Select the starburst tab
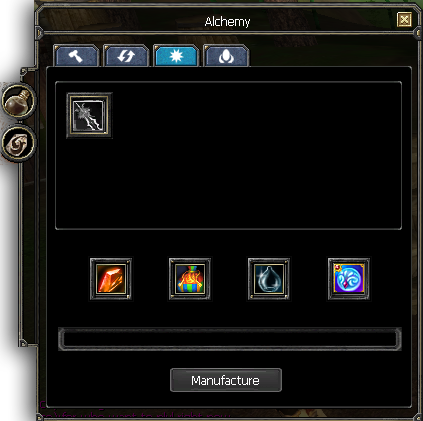This screenshot has height=421, width=423. (176, 56)
